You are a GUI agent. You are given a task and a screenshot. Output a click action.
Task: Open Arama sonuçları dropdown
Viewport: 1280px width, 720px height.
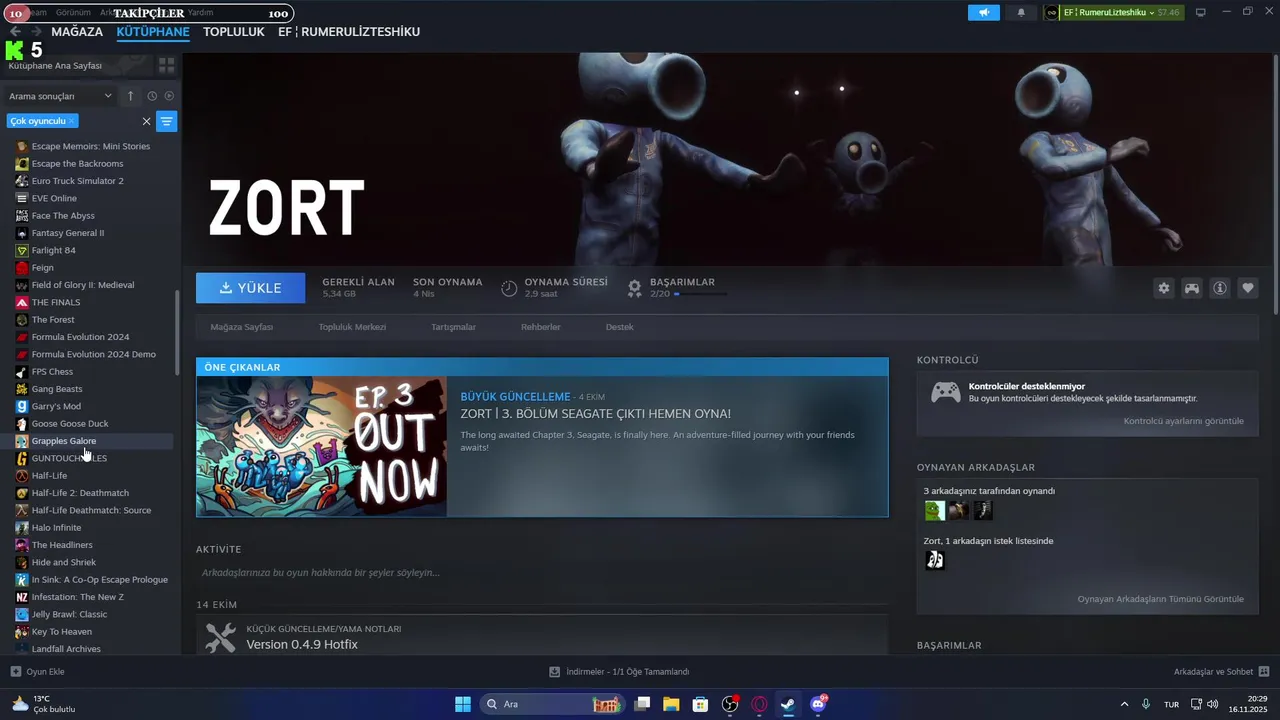(60, 96)
